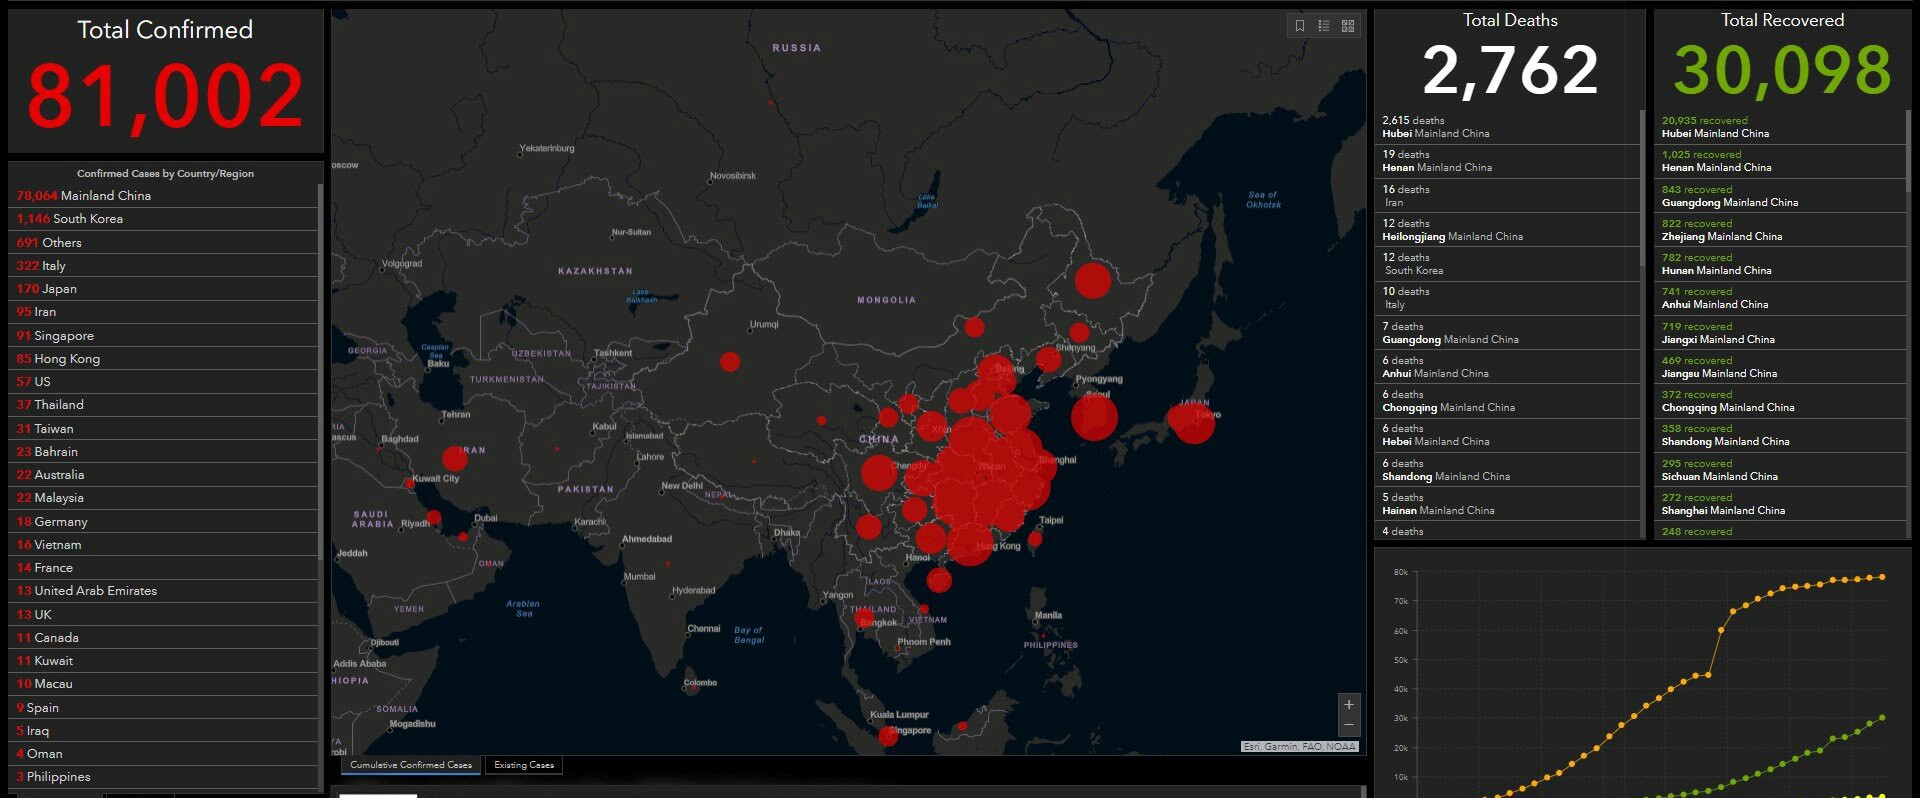Select South Korea in confirmed cases list
The image size is (1920, 798).
tap(163, 219)
